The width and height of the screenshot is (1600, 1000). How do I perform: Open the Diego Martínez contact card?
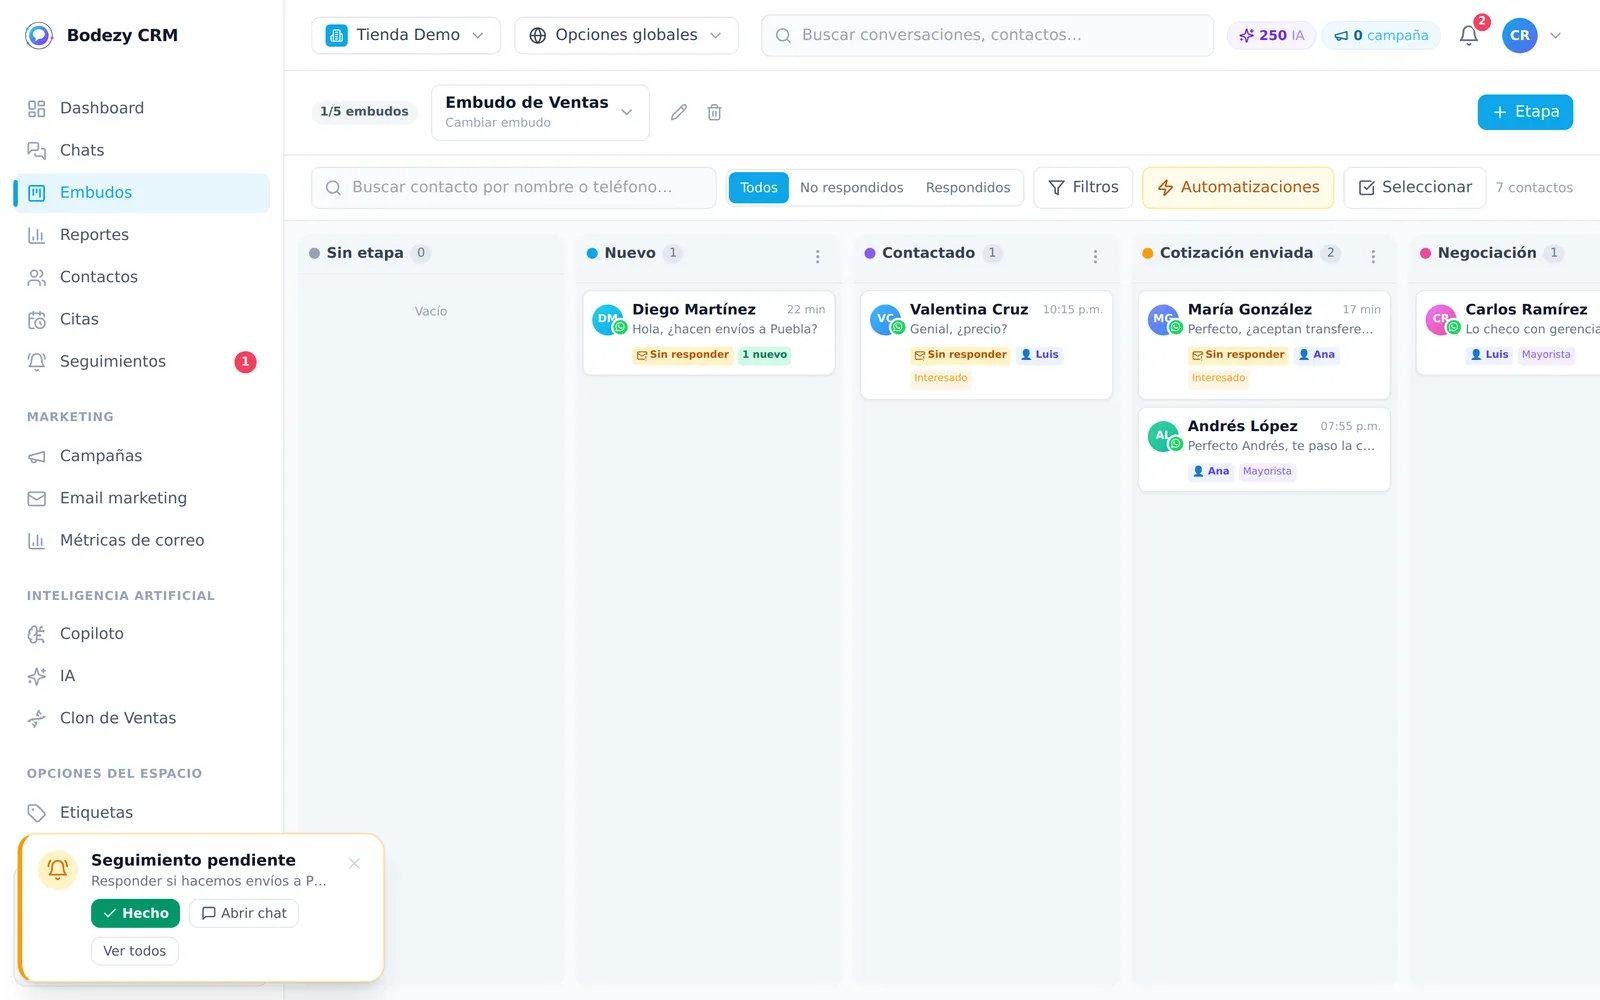tap(709, 333)
